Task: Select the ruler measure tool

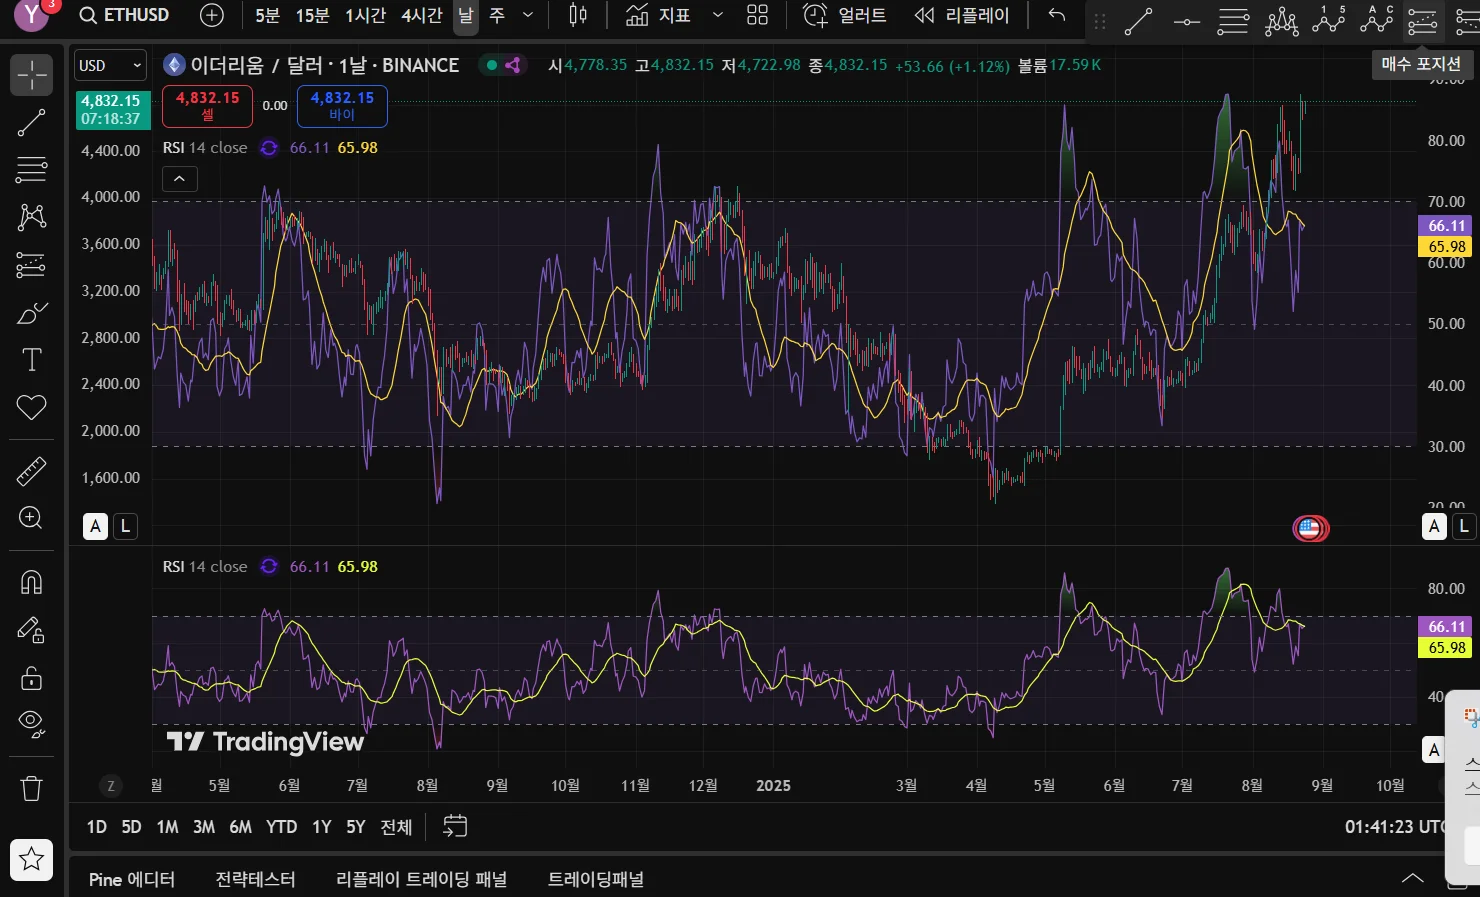Action: click(x=31, y=470)
